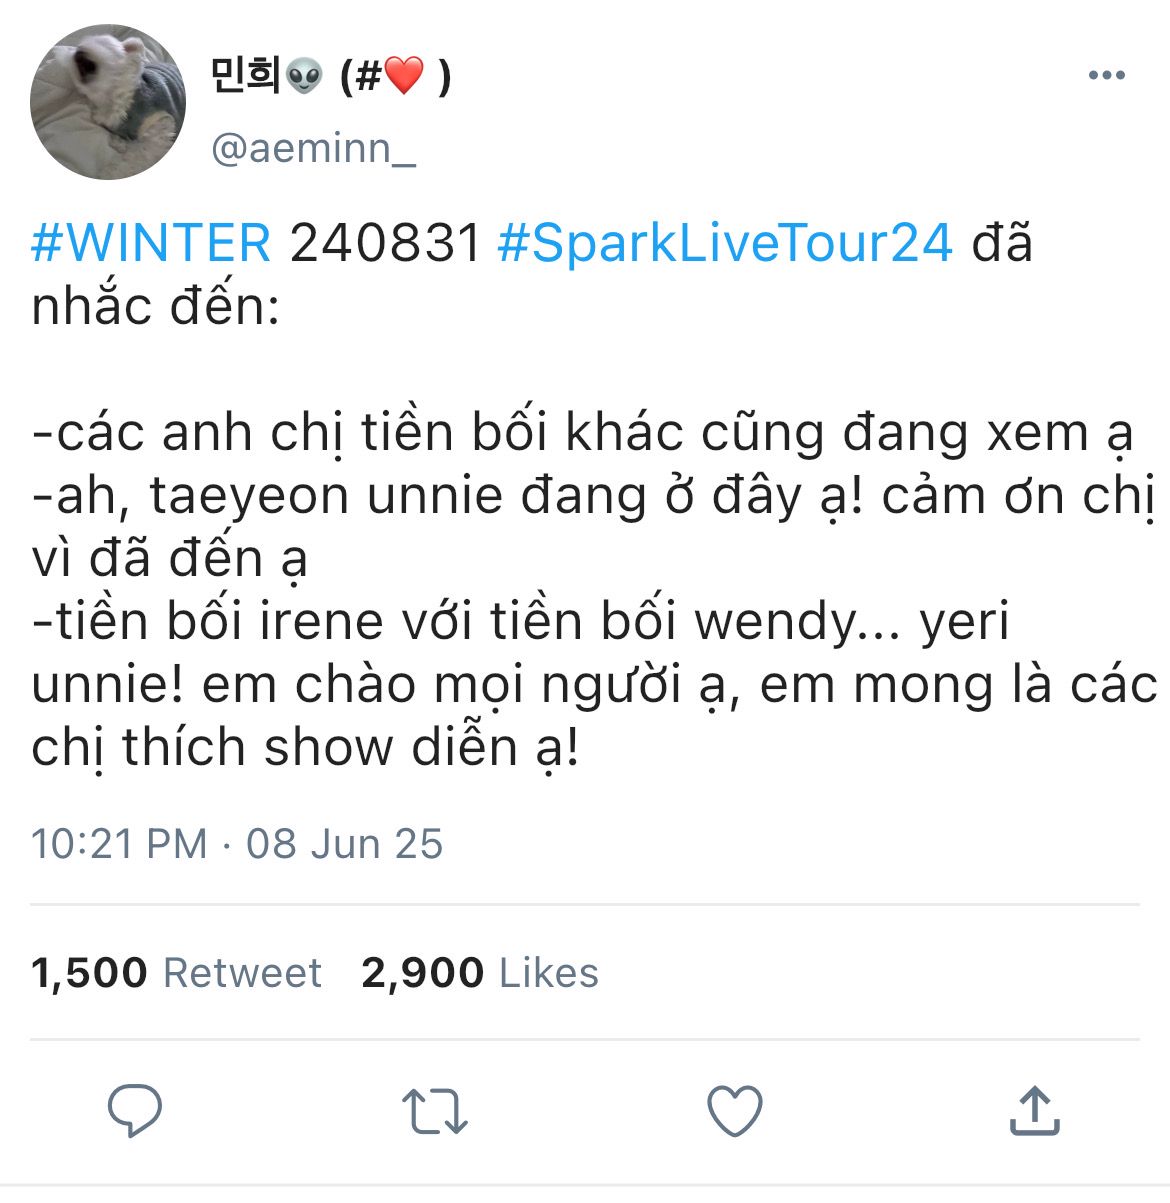
Task: View the 1,500 Retweet list
Action: 176,972
